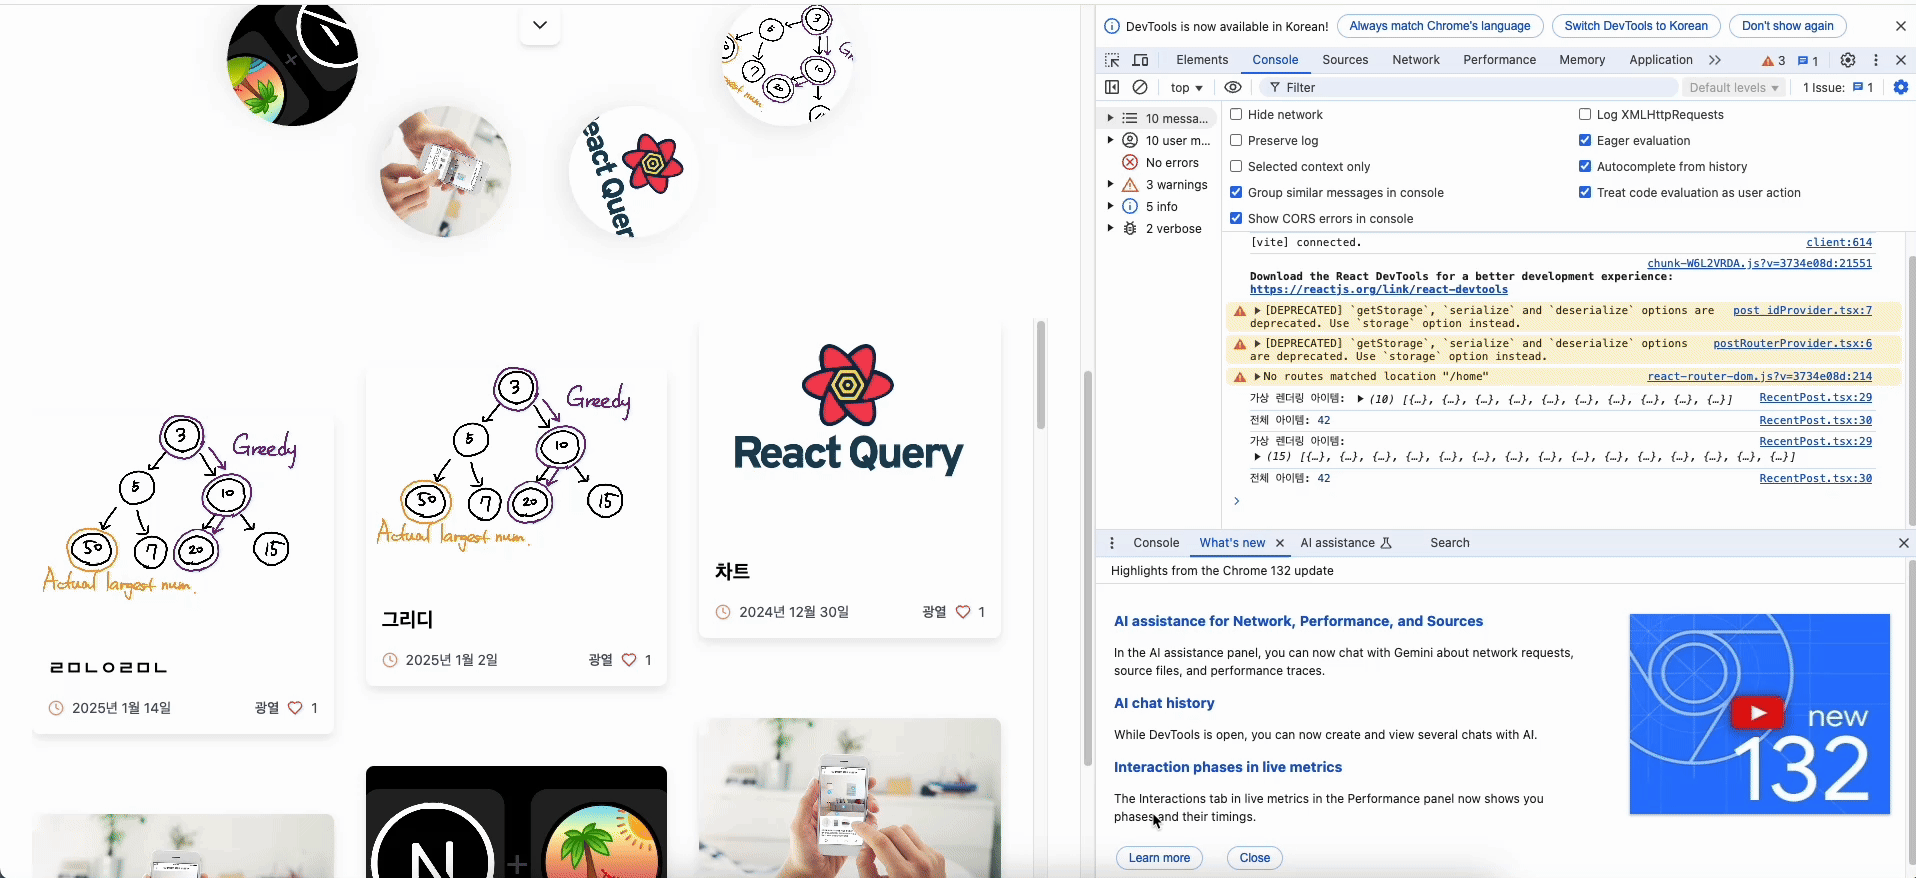Viewport: 1916px width, 878px height.
Task: Click the Chrome 132 video thumbnail
Action: tap(1759, 713)
